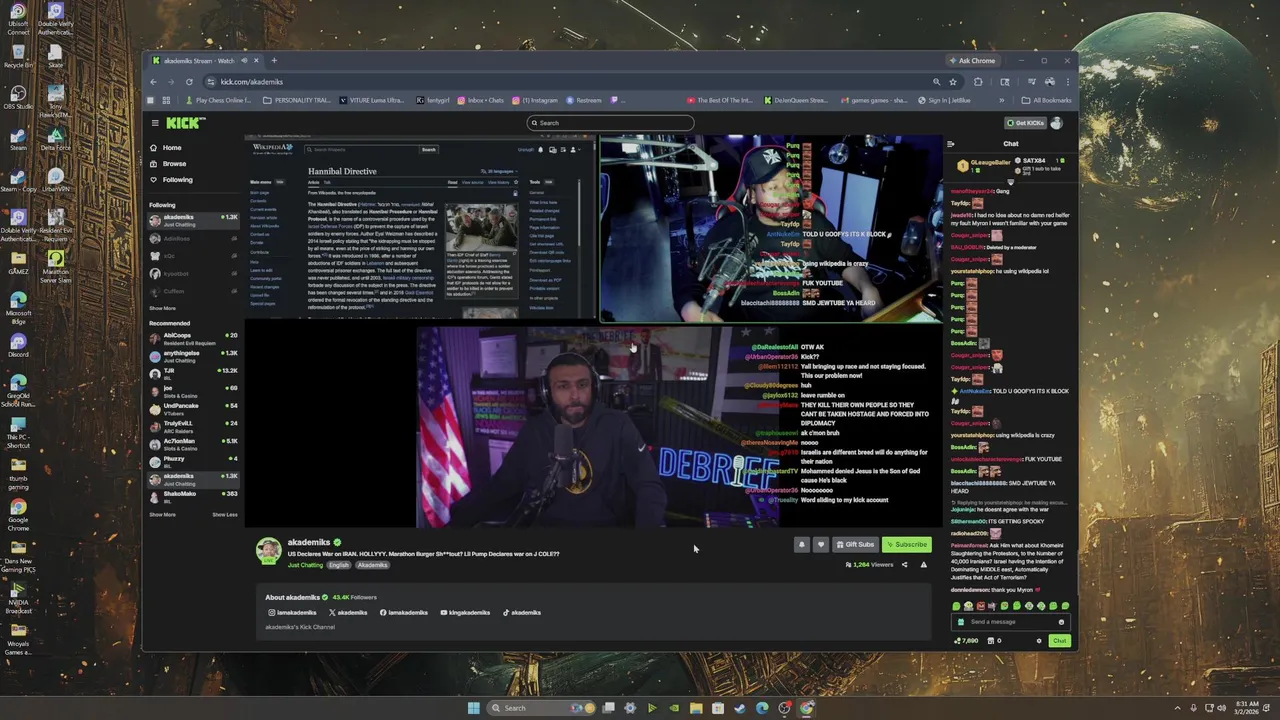Click the Send a message field
This screenshot has width=1280, height=720.
[x=1010, y=622]
